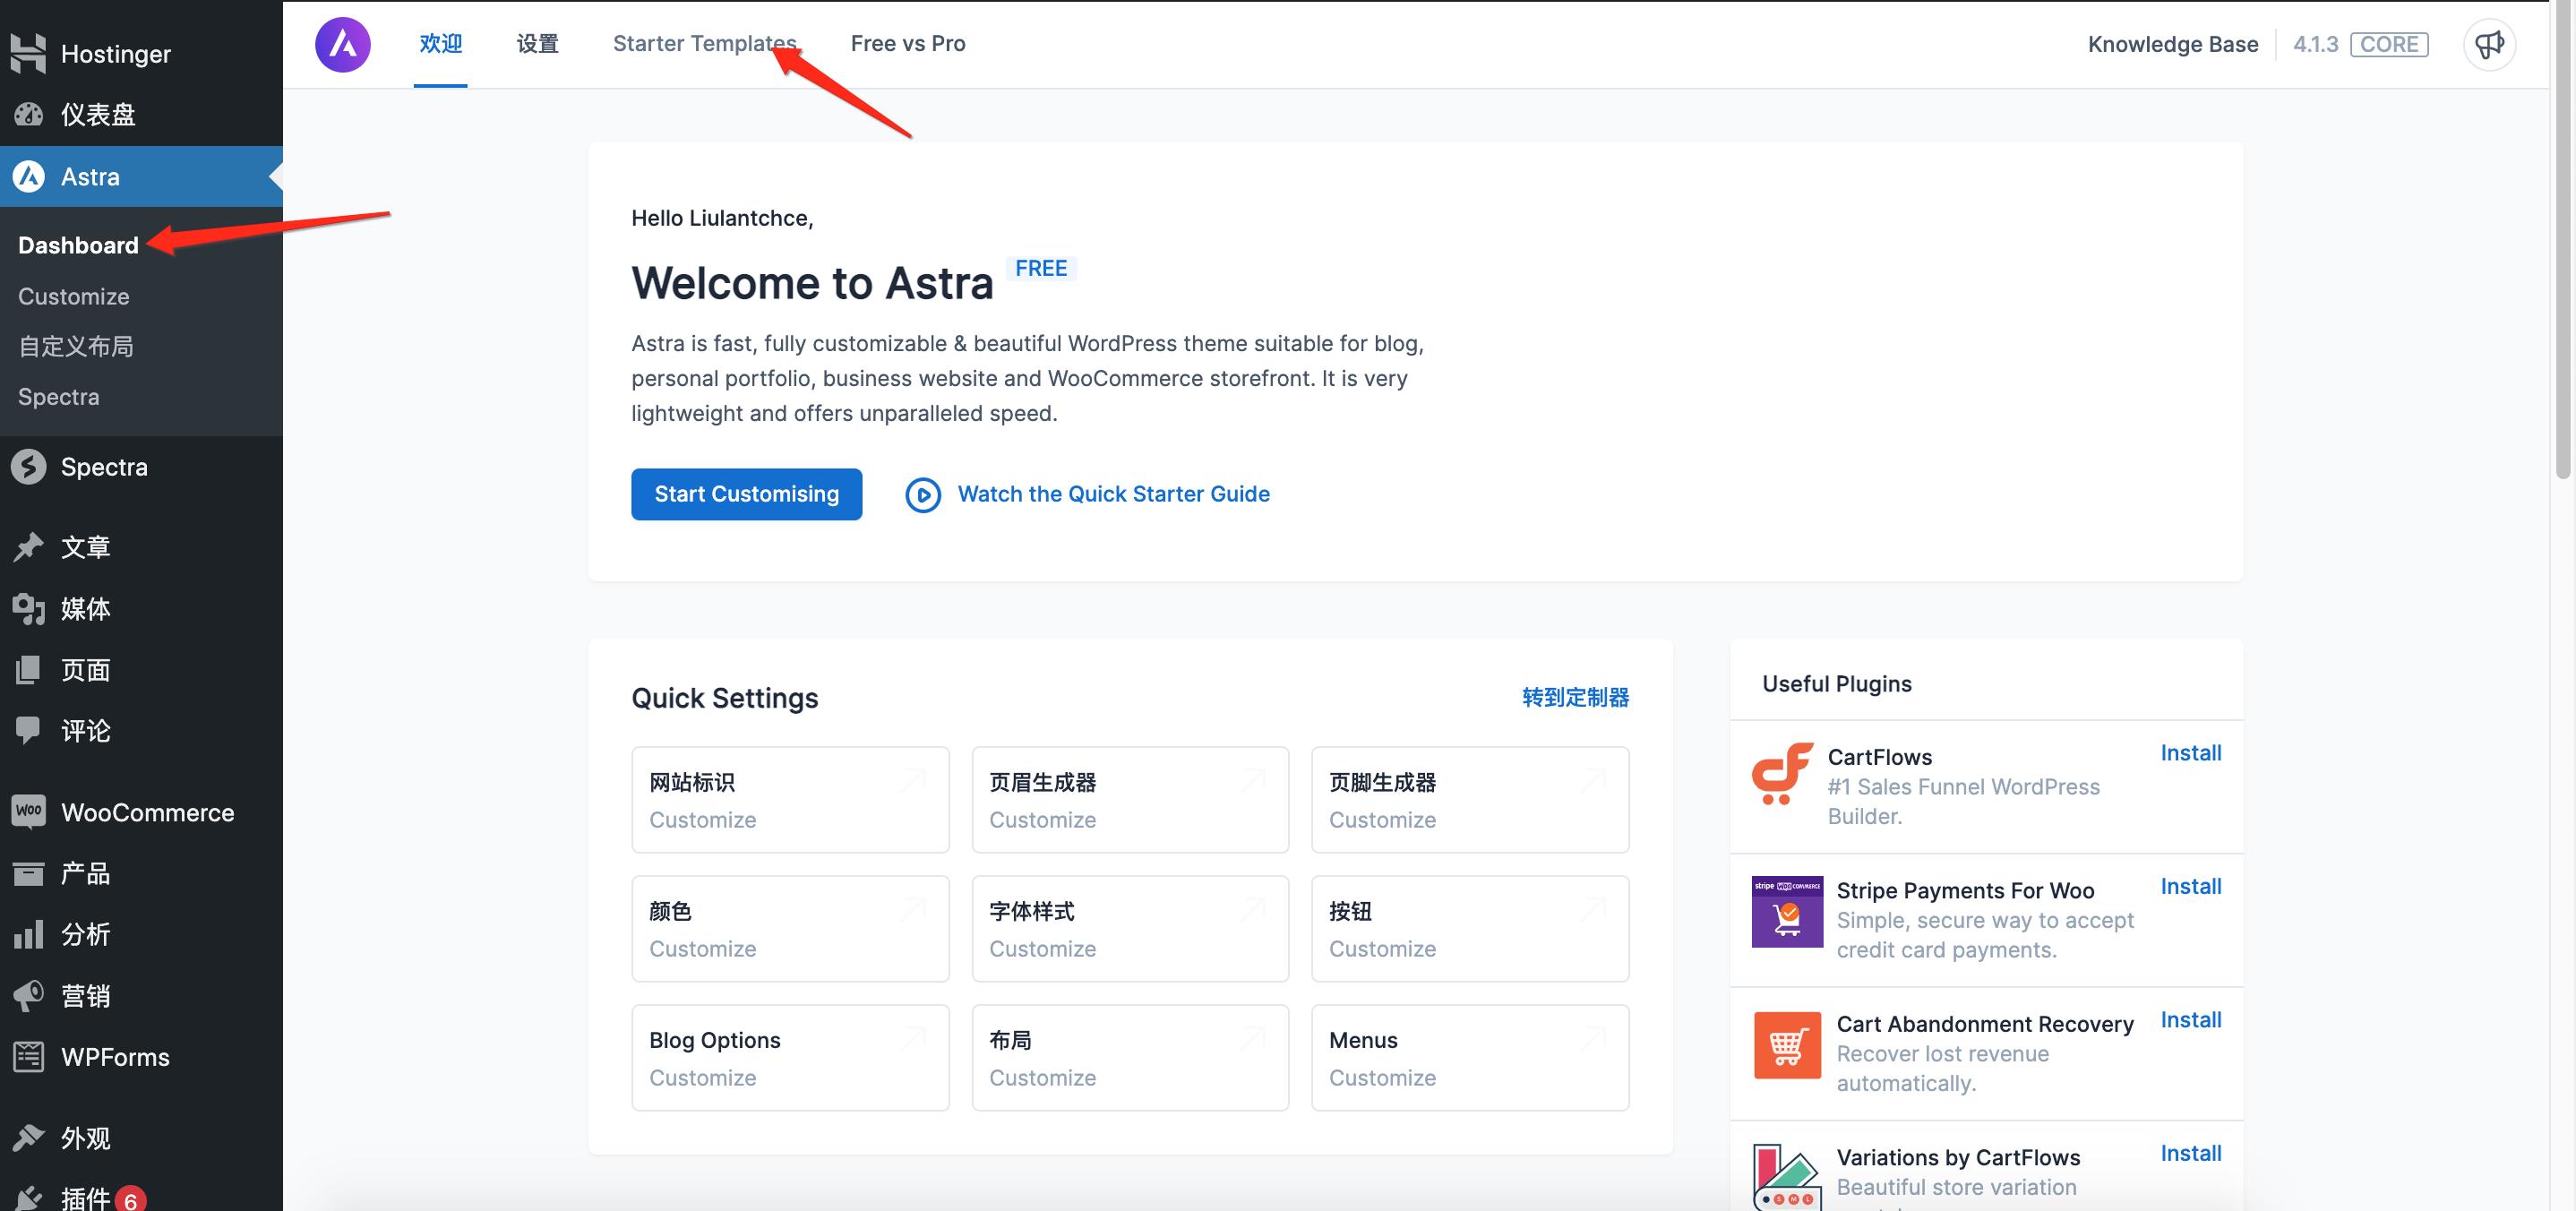
Task: Click the CartFlows plugin icon
Action: 1782,773
